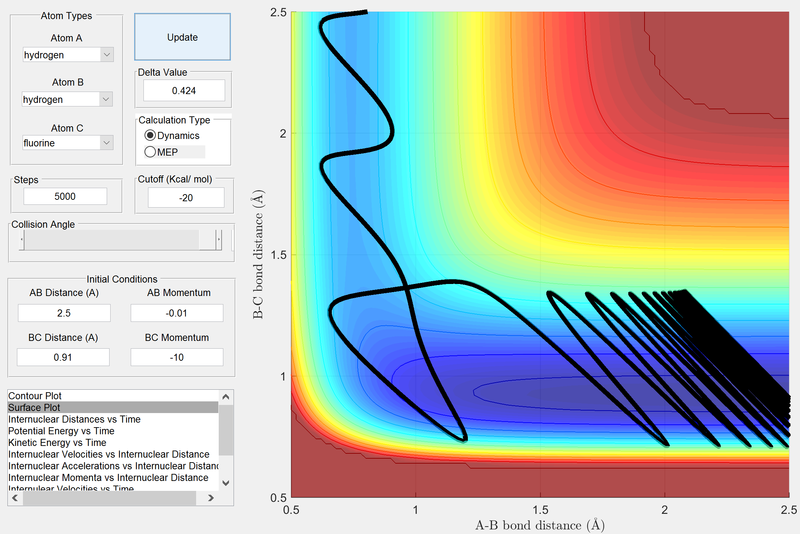Click the AB Distance input field
This screenshot has width=800, height=534.
click(64, 313)
